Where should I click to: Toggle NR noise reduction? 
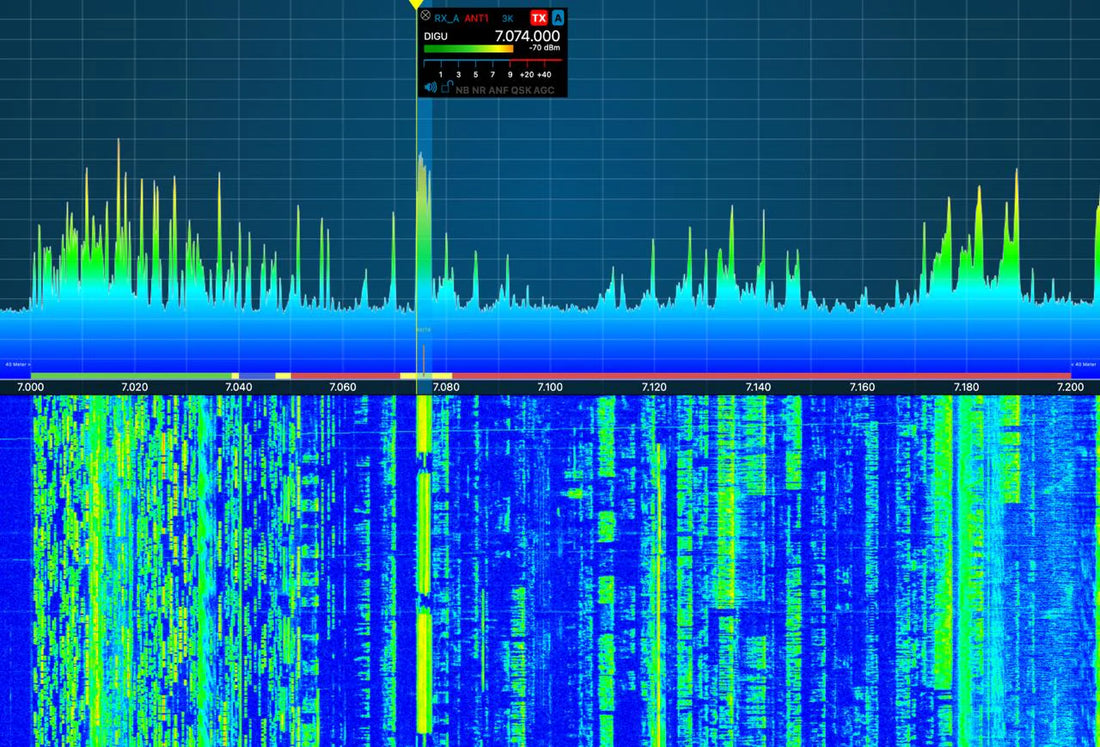point(479,90)
